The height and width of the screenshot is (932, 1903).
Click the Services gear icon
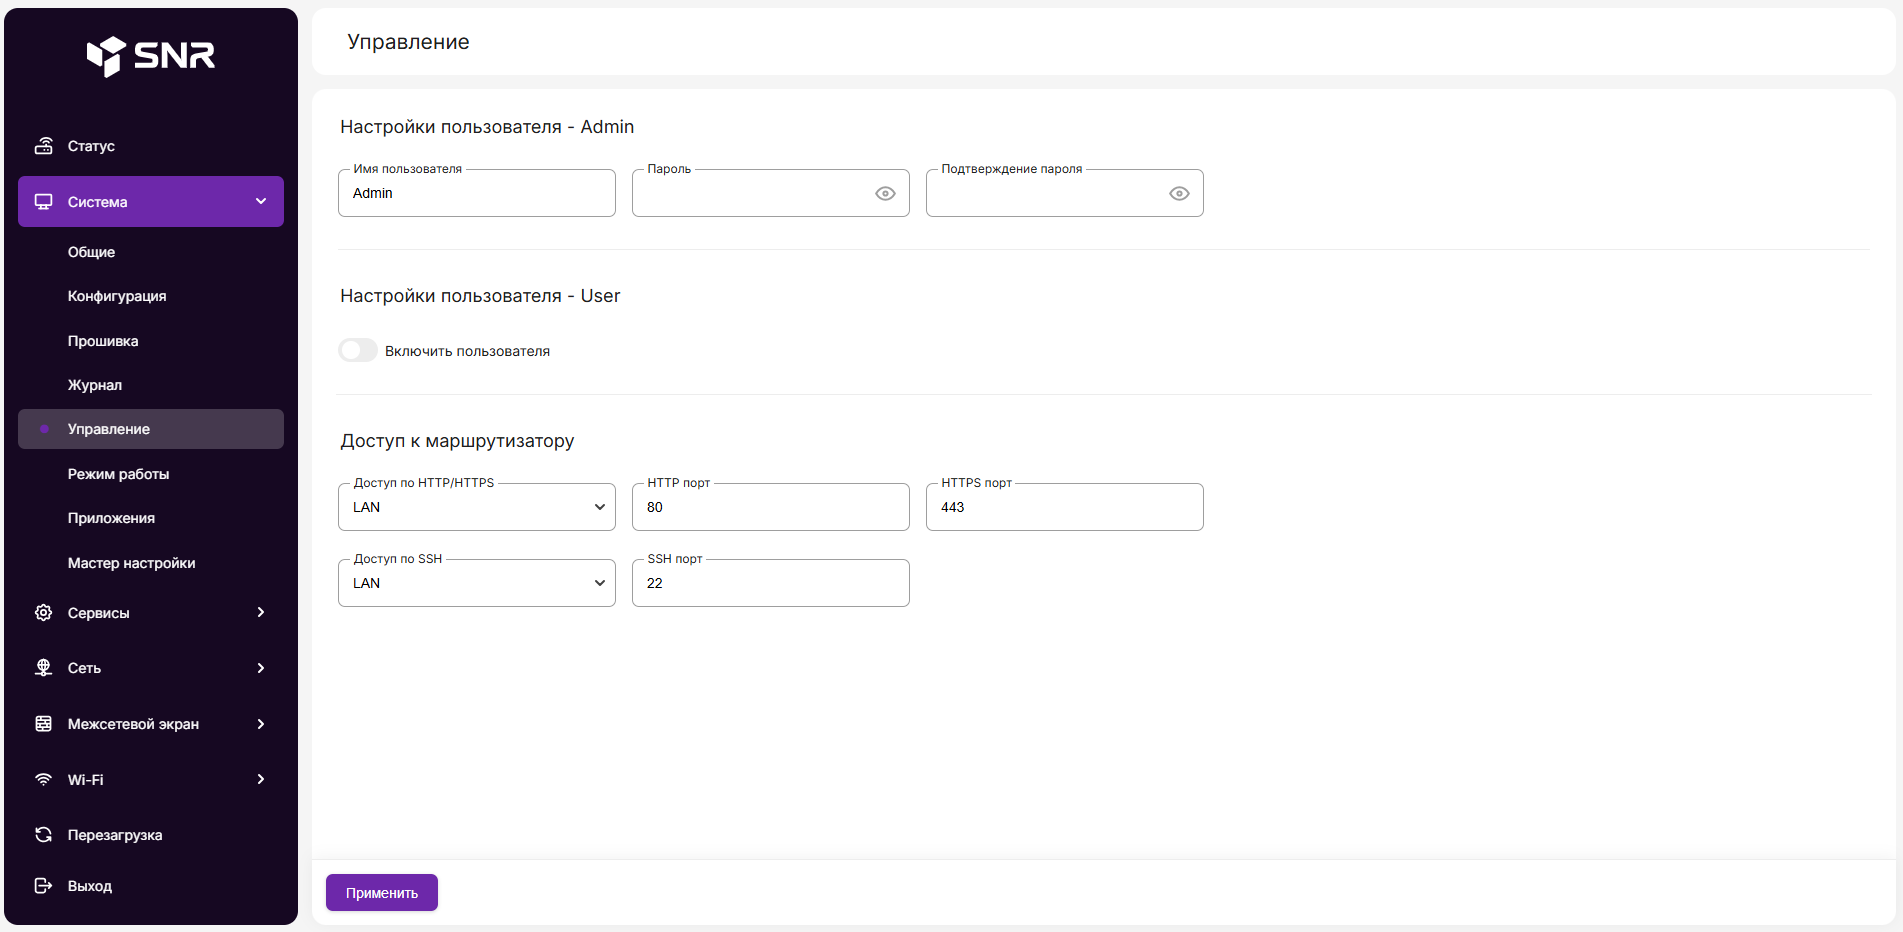click(x=43, y=613)
